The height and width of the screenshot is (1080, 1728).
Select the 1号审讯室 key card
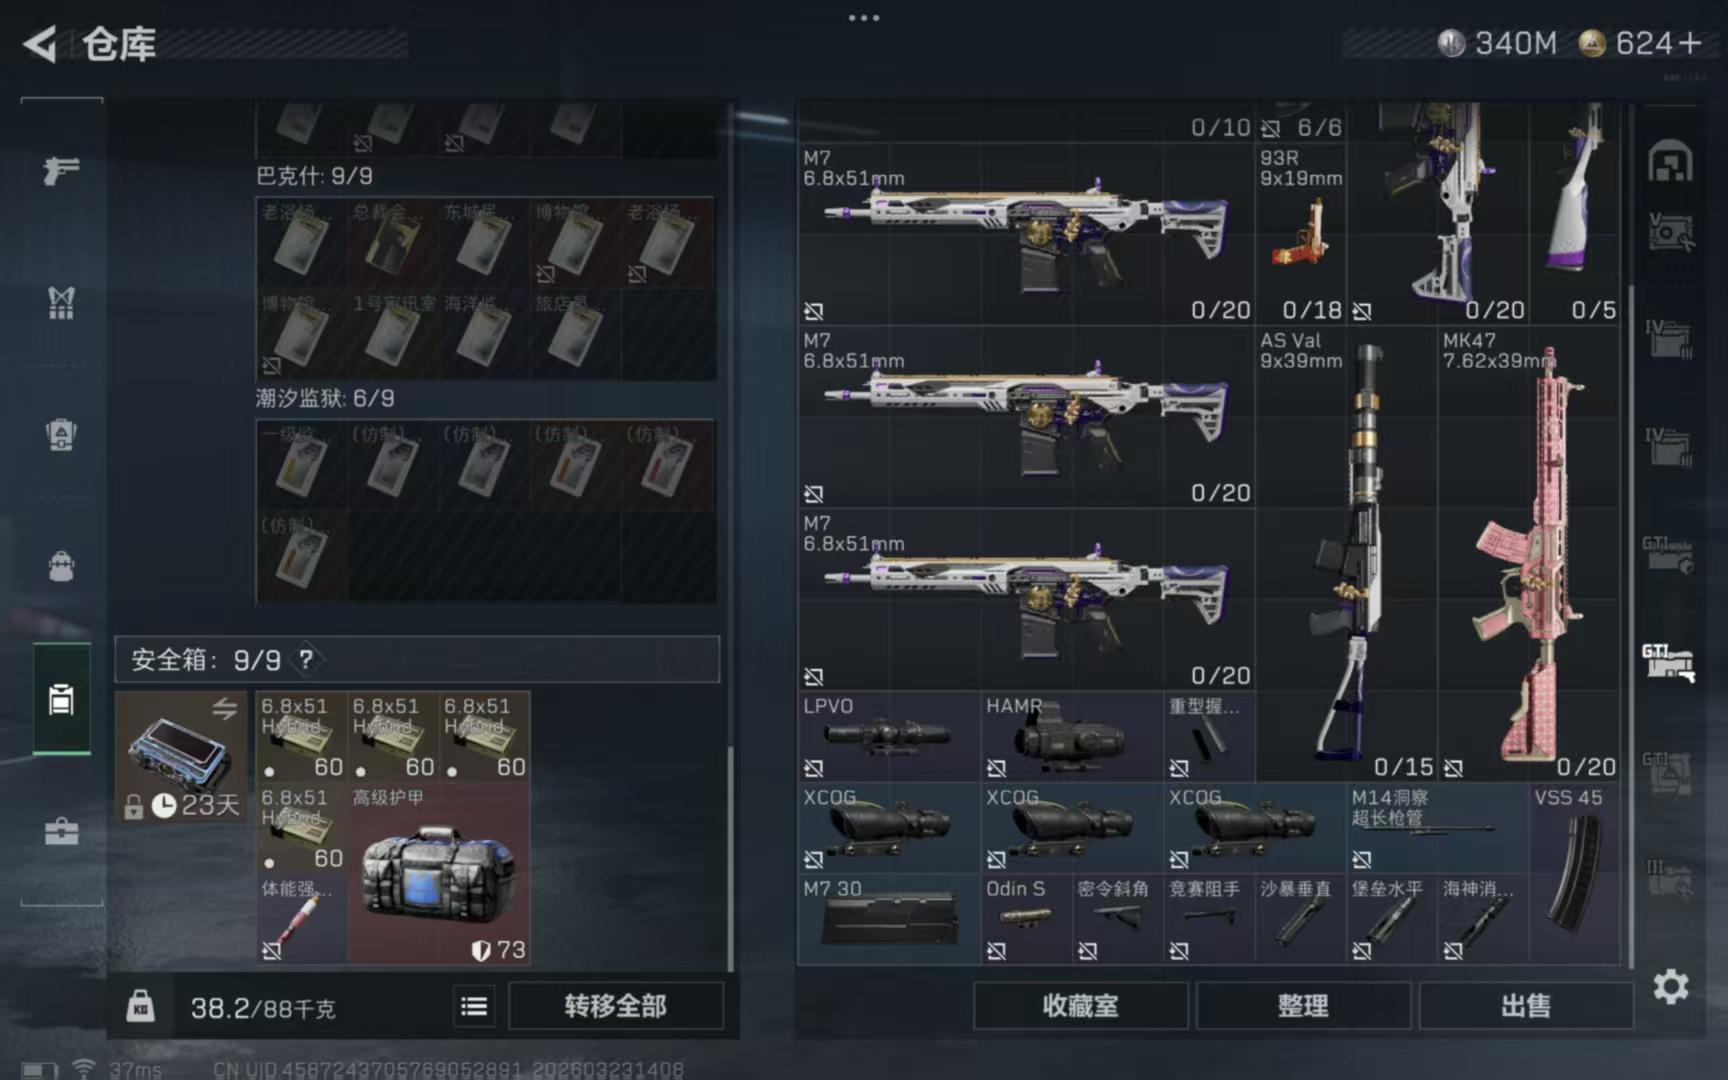pos(393,334)
